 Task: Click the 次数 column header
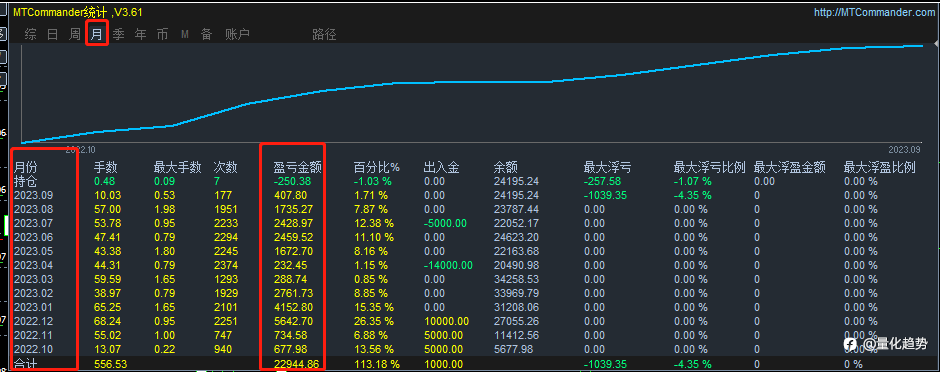click(225, 168)
